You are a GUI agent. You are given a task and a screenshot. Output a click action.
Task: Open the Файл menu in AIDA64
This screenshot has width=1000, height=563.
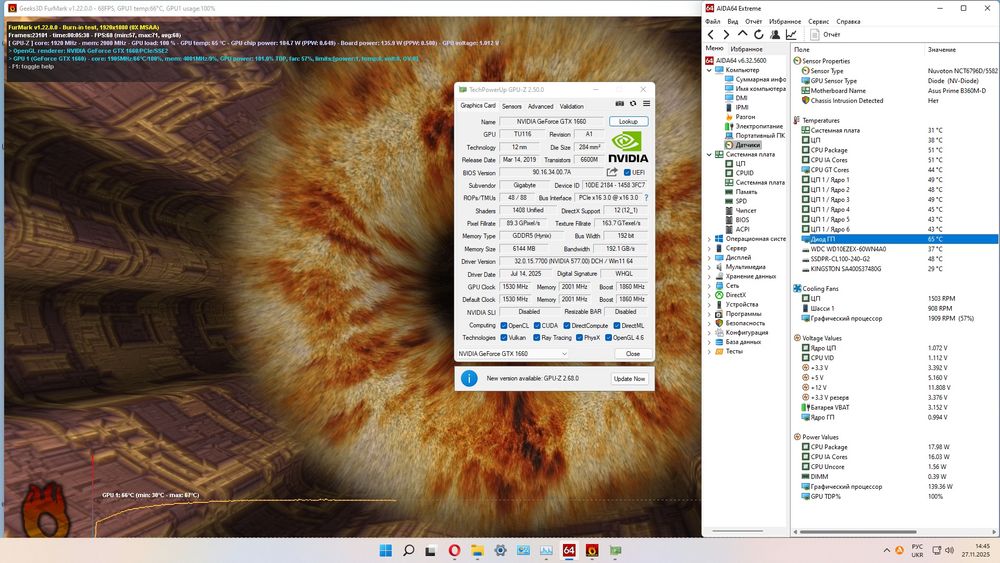(x=712, y=22)
